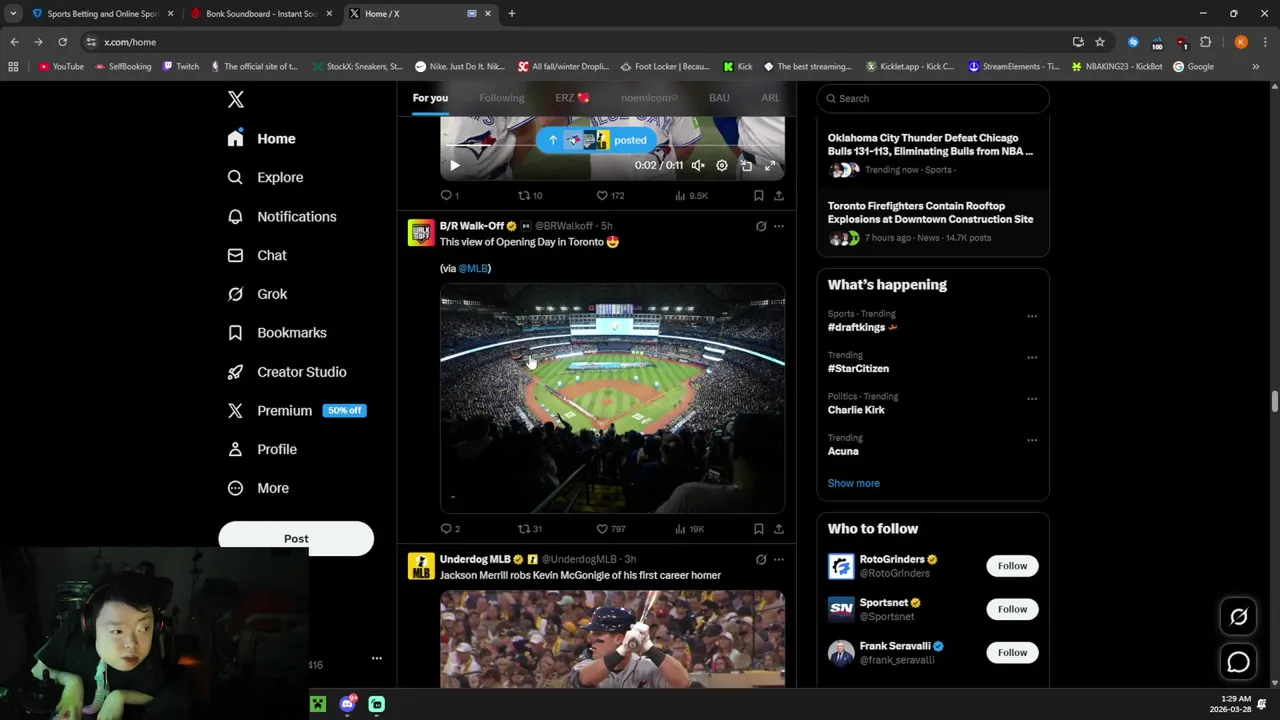Image resolution: width=1280 pixels, height=720 pixels.
Task: Open Creator Studio
Action: point(288,372)
